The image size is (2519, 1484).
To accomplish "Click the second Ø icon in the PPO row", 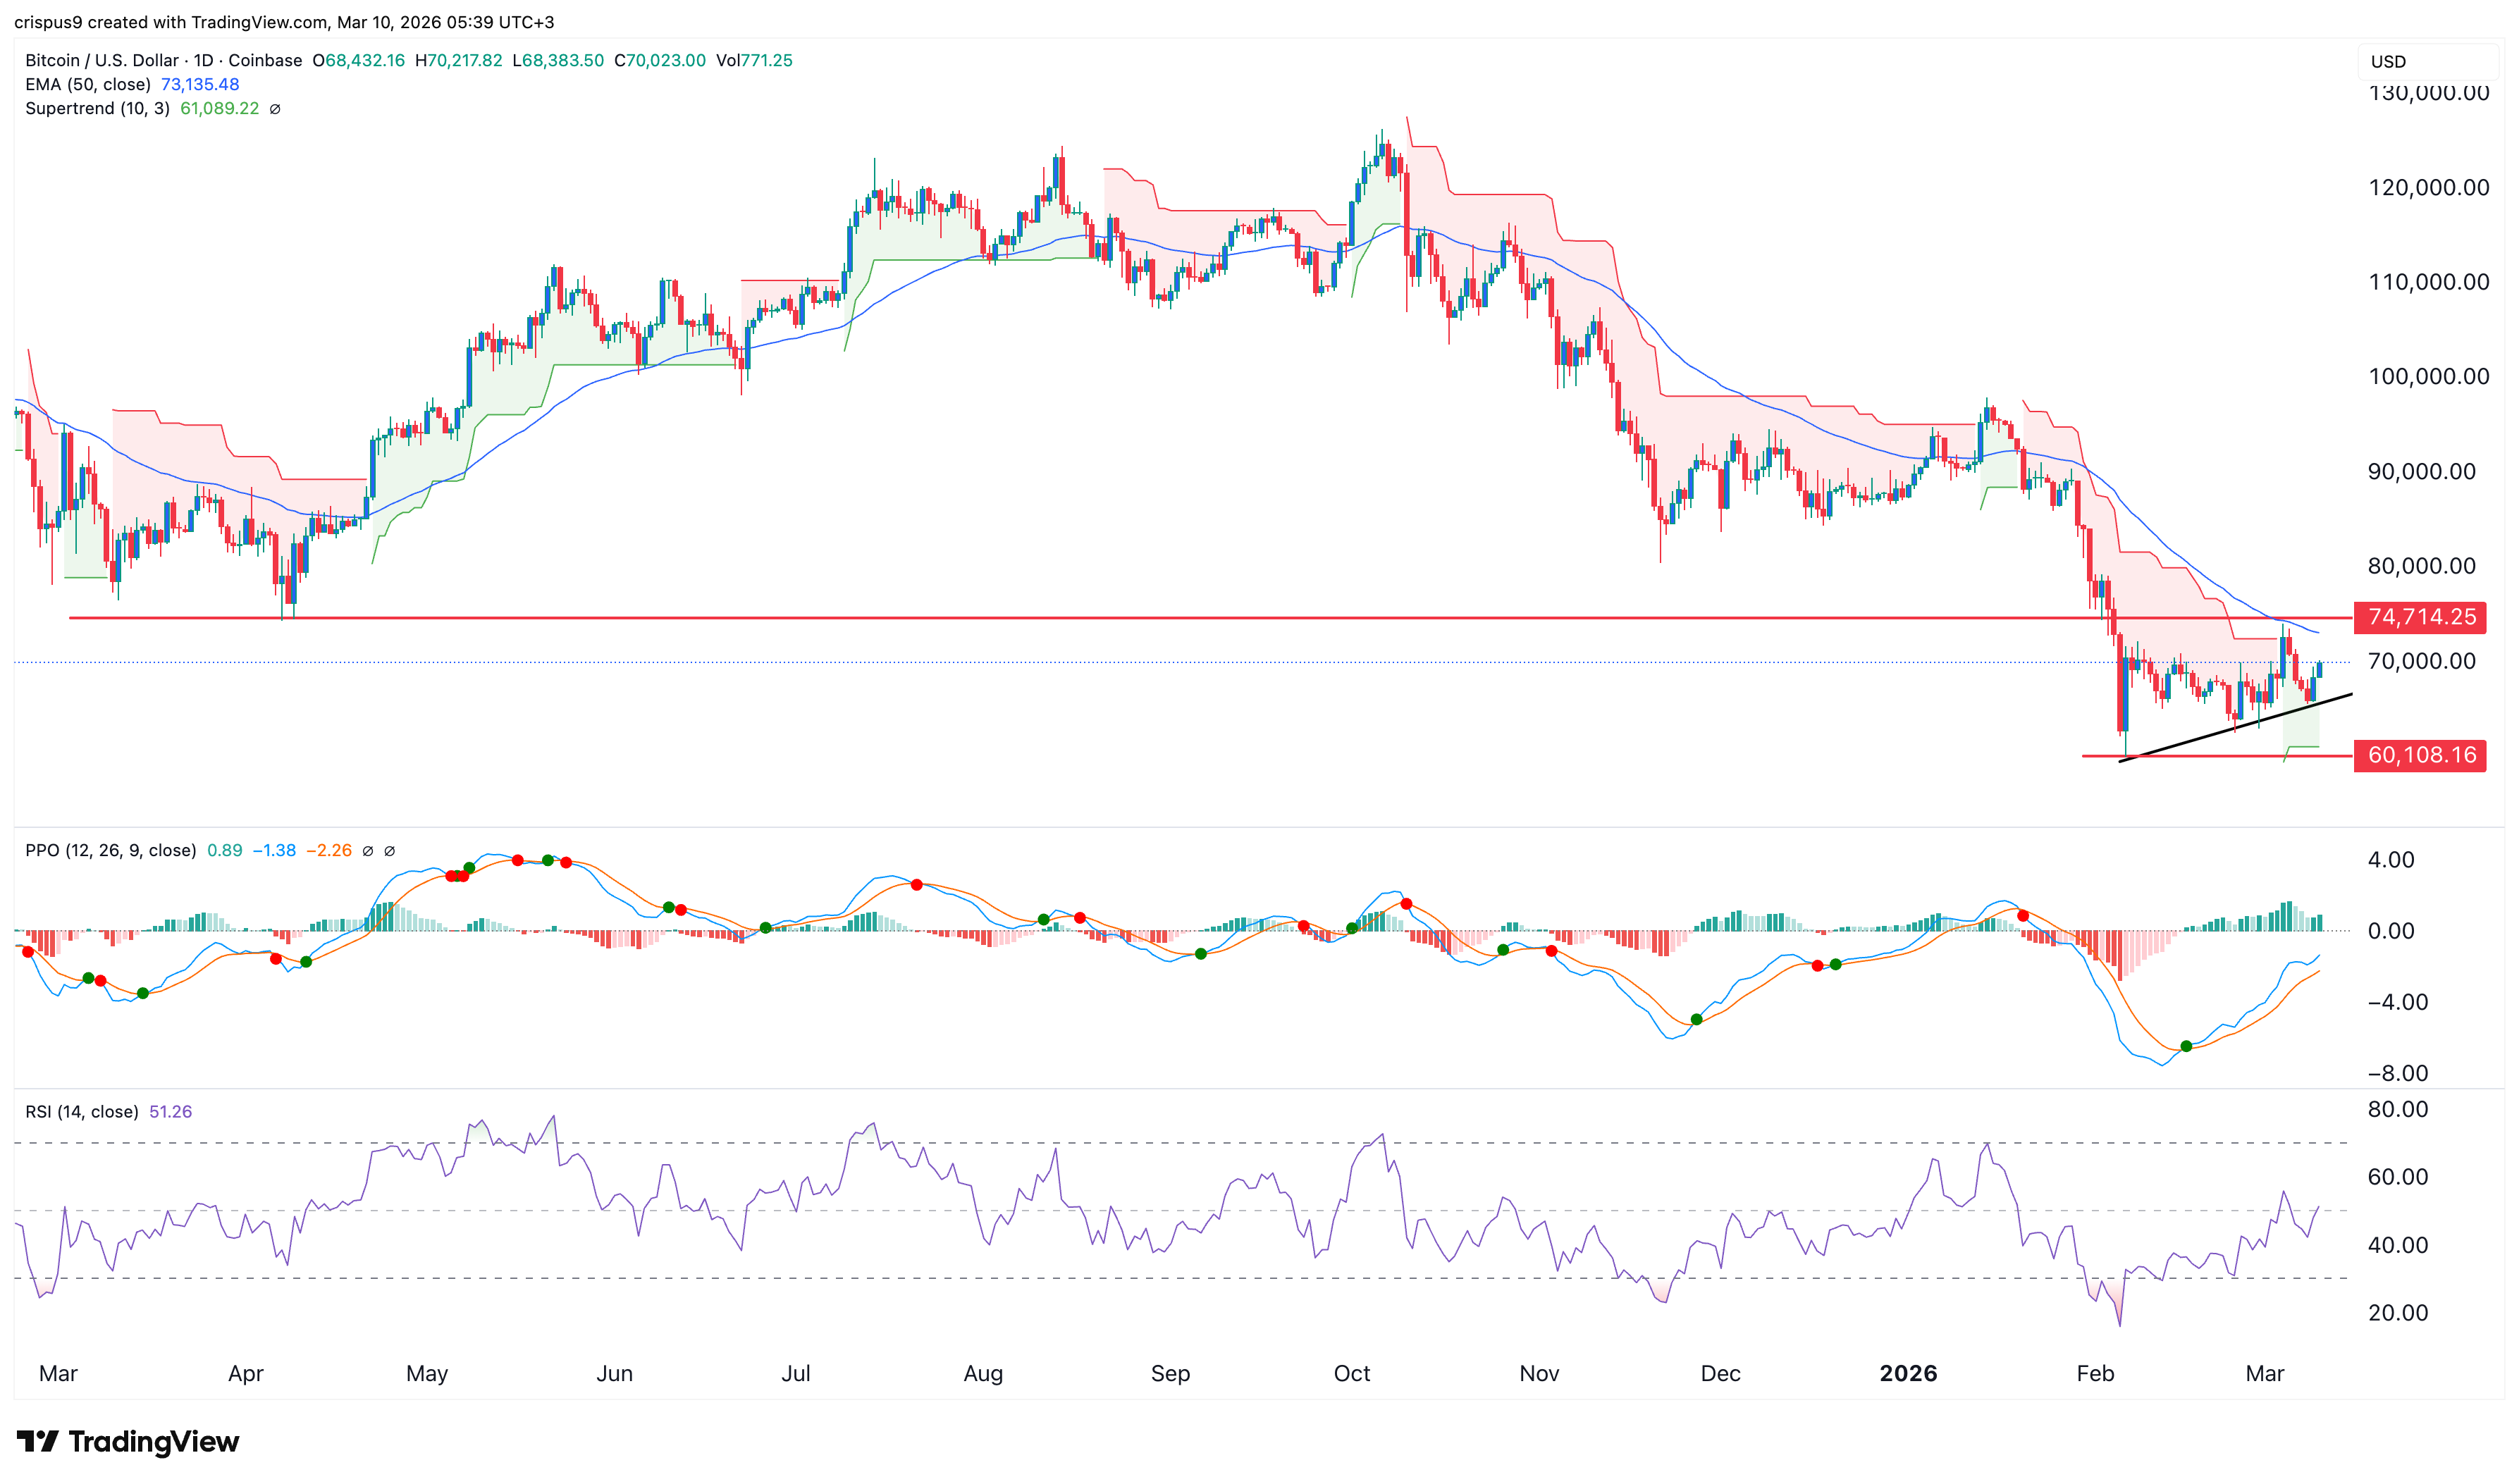I will (391, 850).
